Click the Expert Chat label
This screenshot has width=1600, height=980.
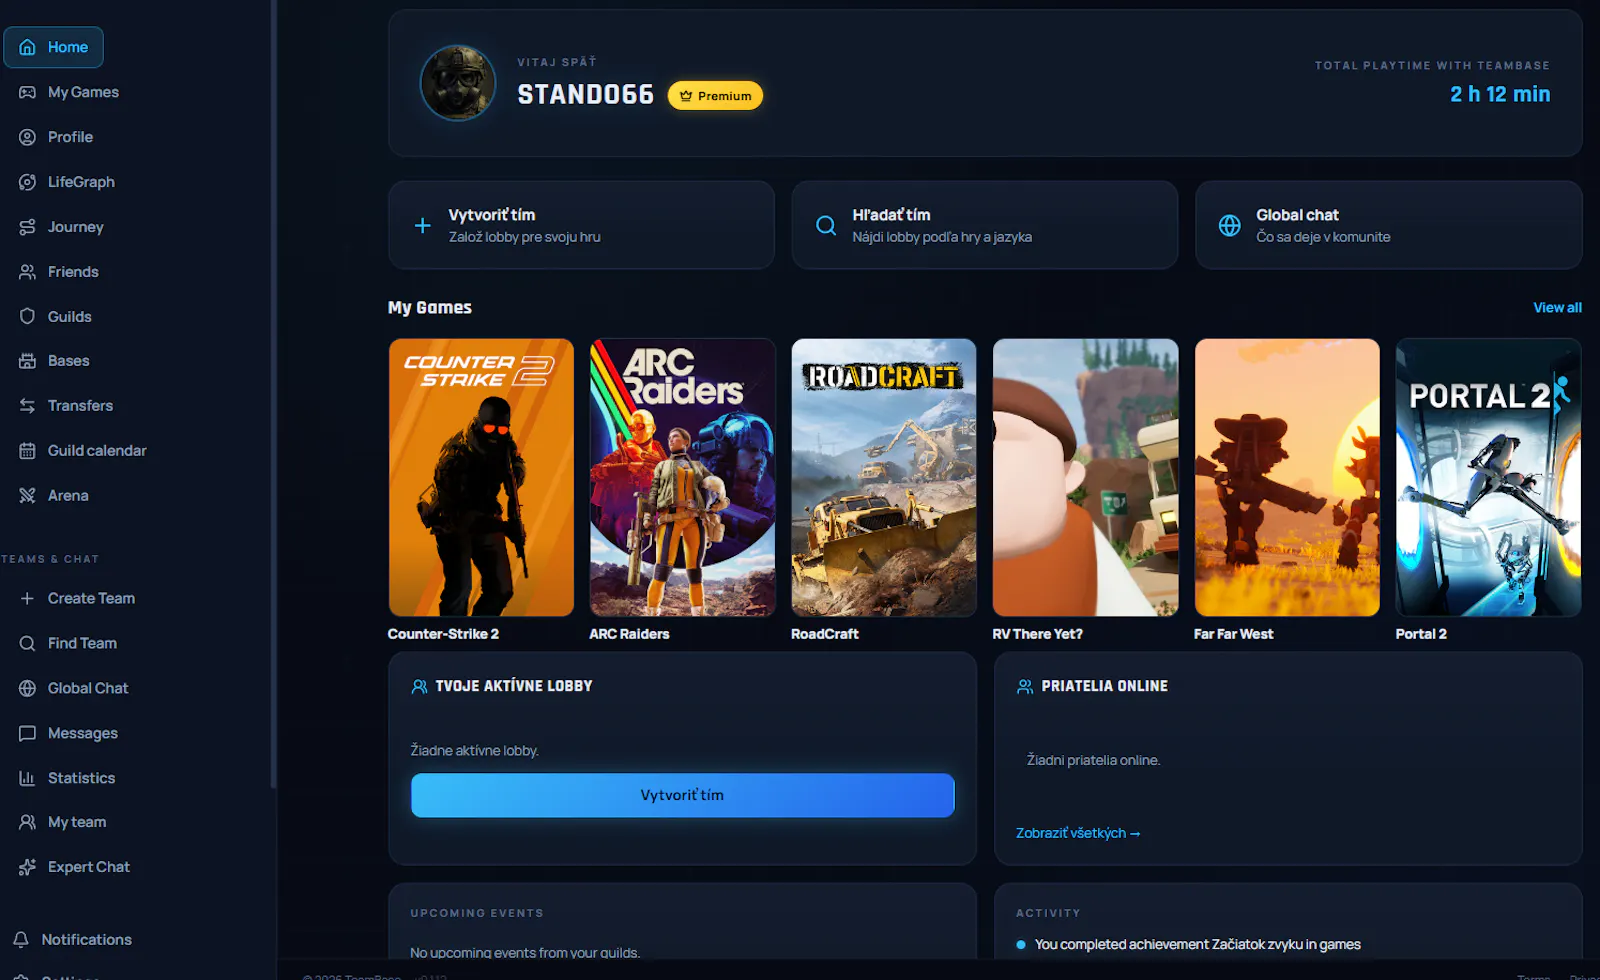point(89,867)
